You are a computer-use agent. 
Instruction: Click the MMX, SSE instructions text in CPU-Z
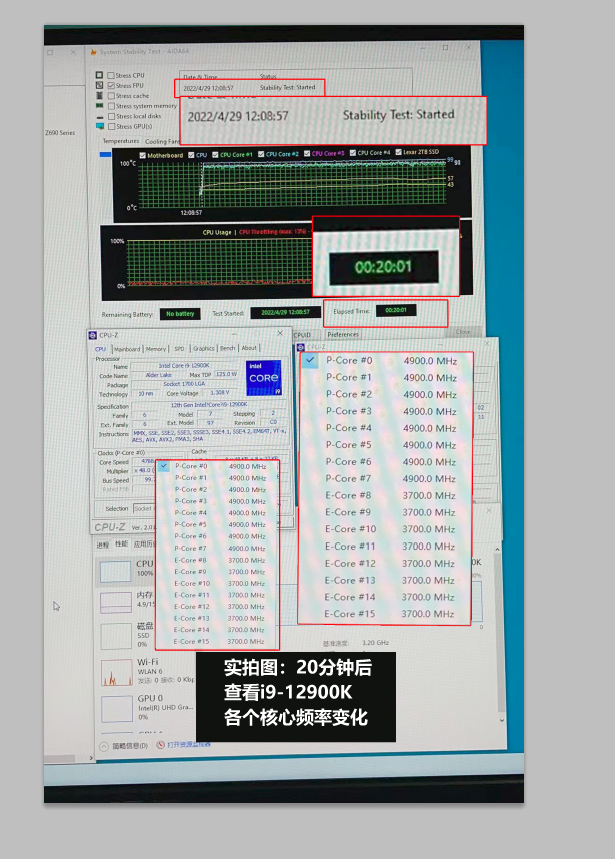[x=209, y=436]
